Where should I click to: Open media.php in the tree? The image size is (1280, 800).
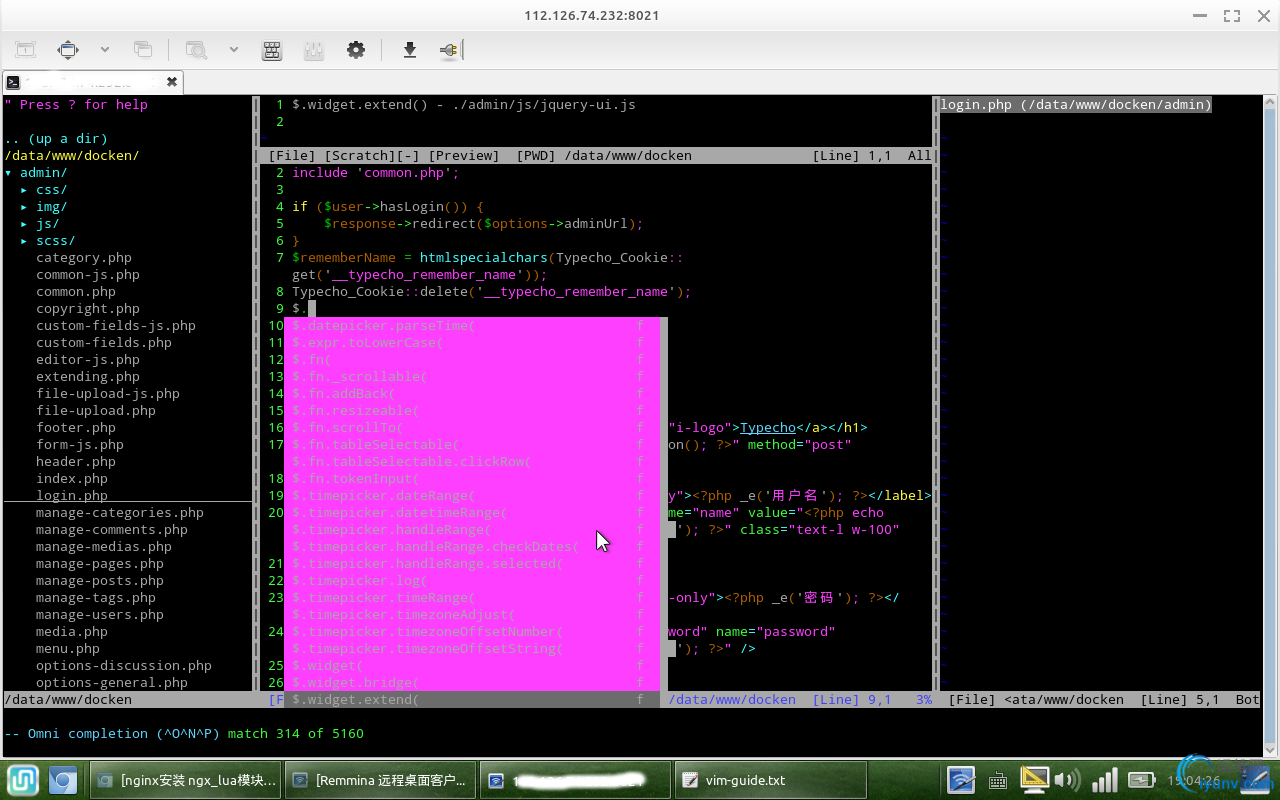(x=72, y=632)
